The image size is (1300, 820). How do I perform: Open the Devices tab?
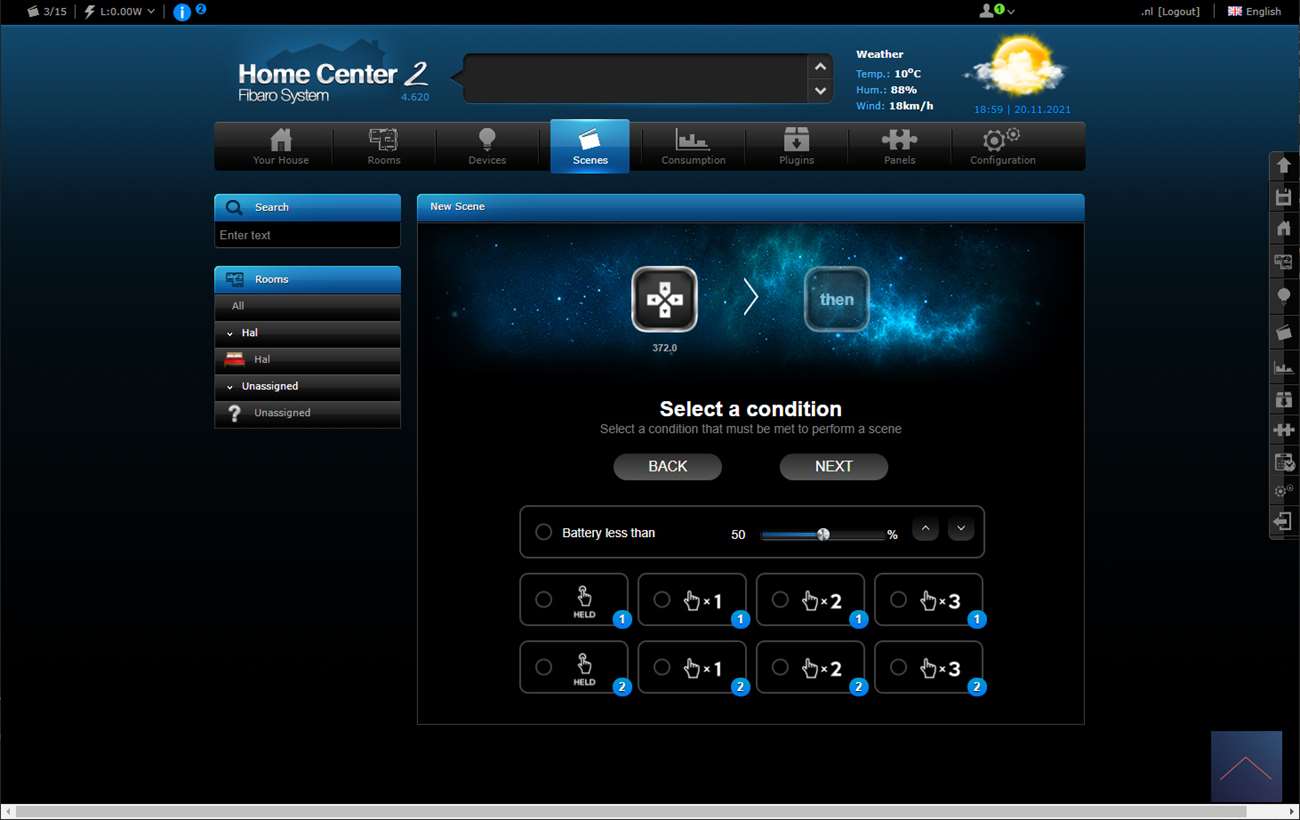(487, 146)
